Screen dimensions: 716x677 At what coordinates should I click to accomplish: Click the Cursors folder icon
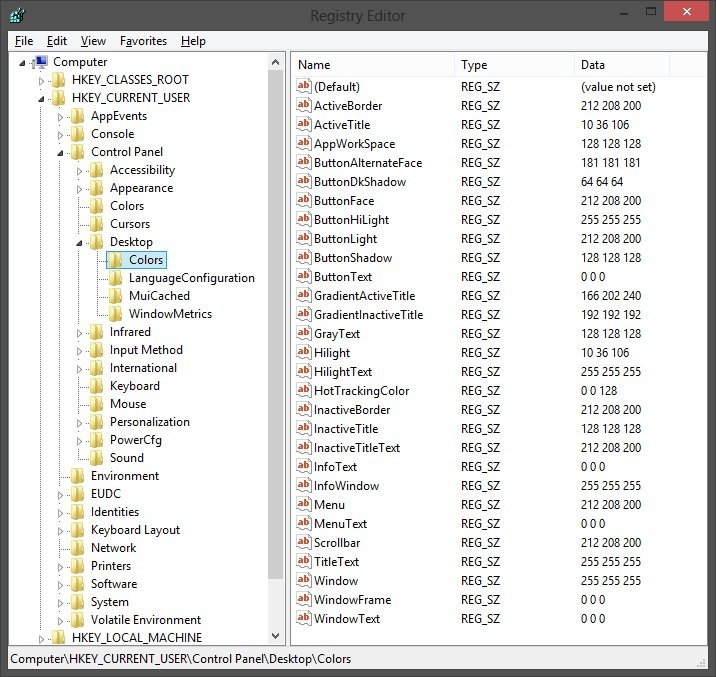point(96,224)
